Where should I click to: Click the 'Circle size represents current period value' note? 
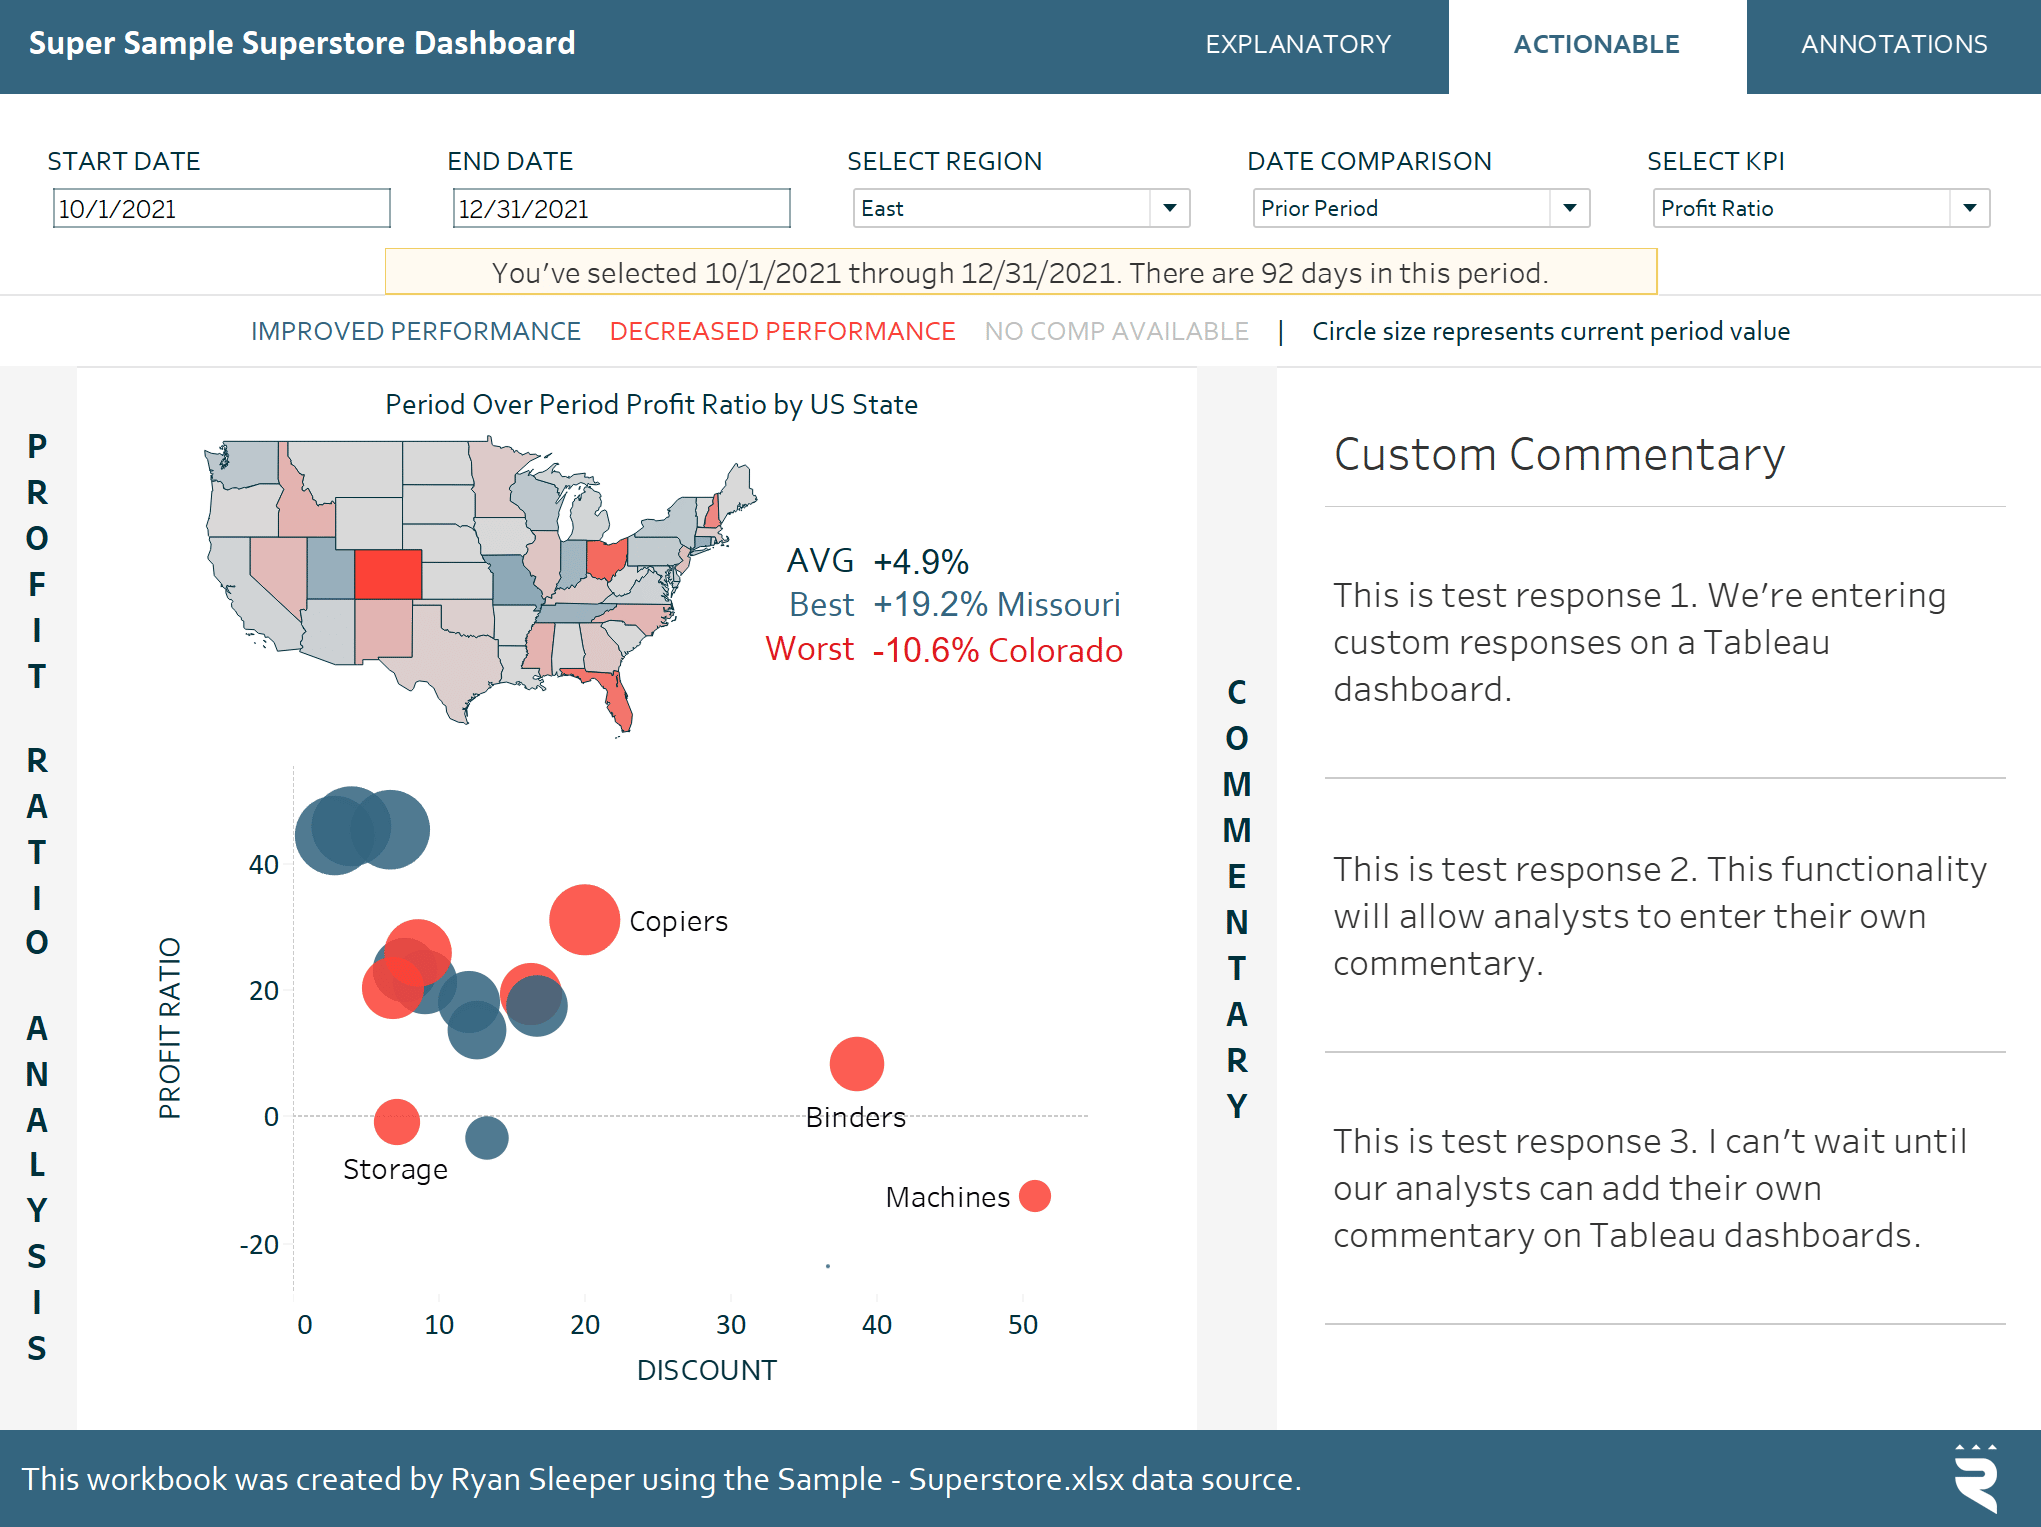point(1551,331)
